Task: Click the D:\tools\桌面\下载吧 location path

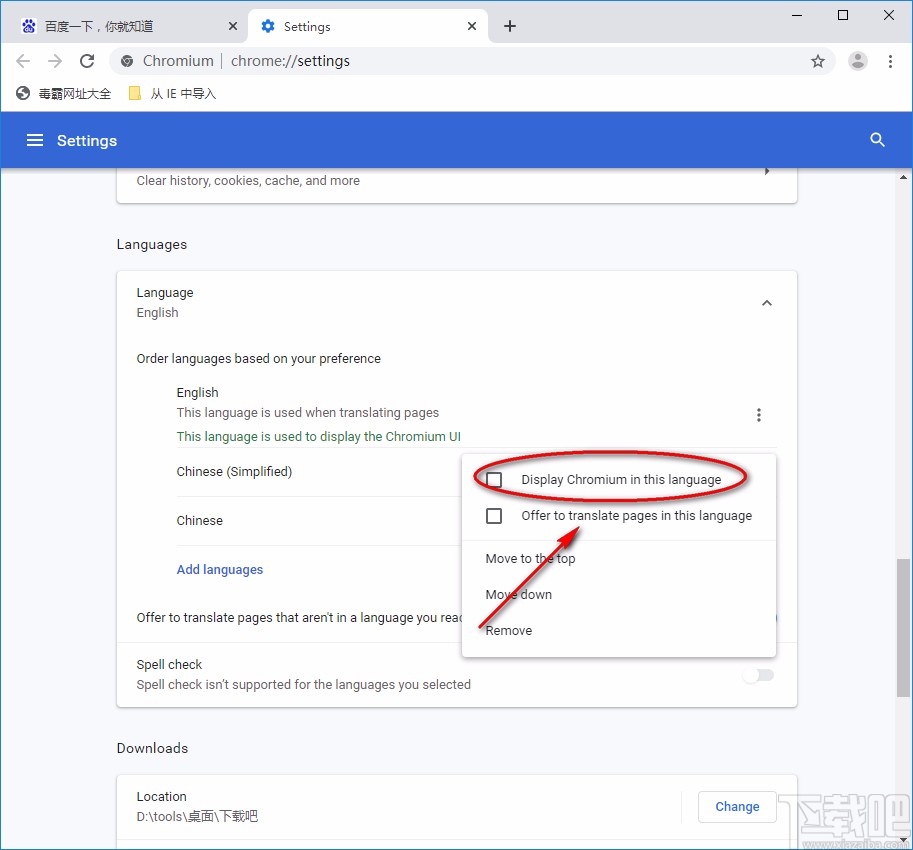Action: (x=197, y=816)
